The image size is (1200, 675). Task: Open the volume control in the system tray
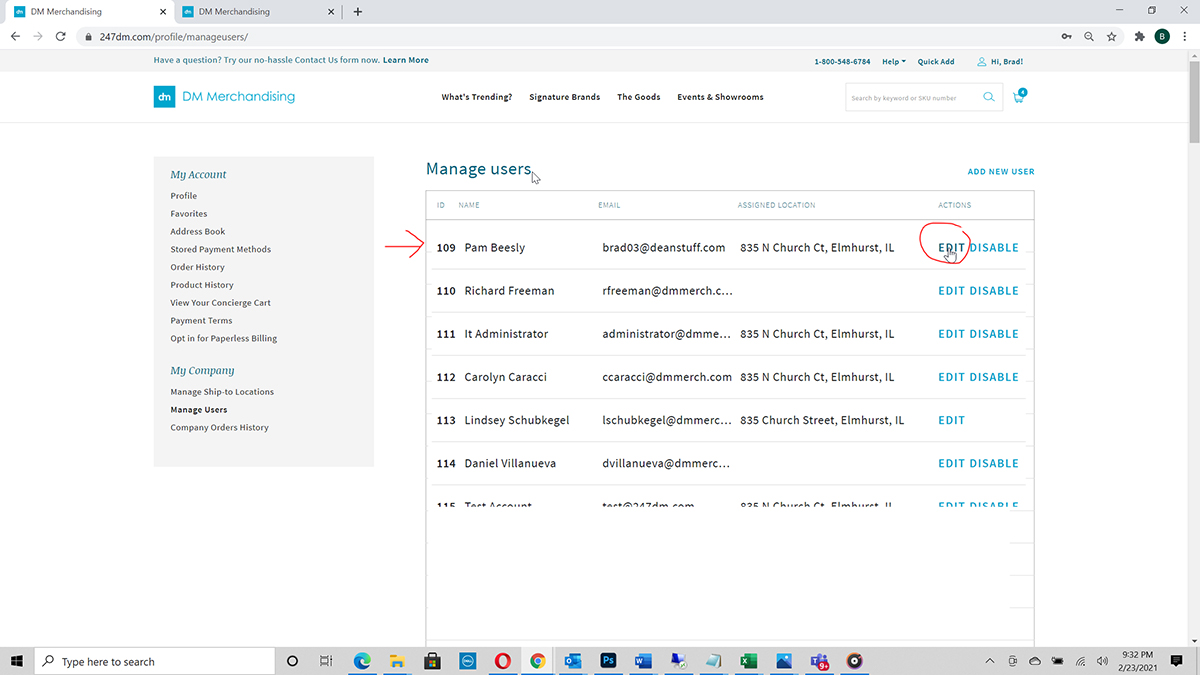[1102, 661]
